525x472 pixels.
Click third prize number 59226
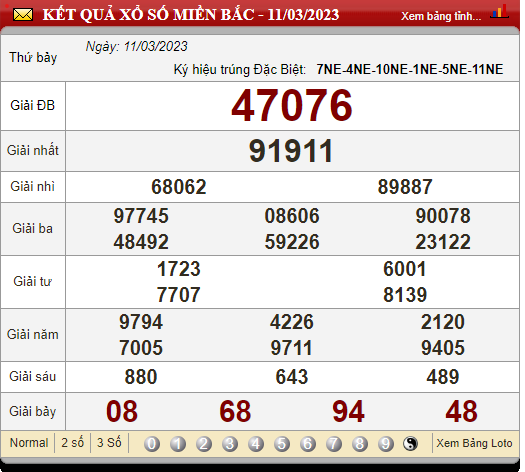[292, 242]
